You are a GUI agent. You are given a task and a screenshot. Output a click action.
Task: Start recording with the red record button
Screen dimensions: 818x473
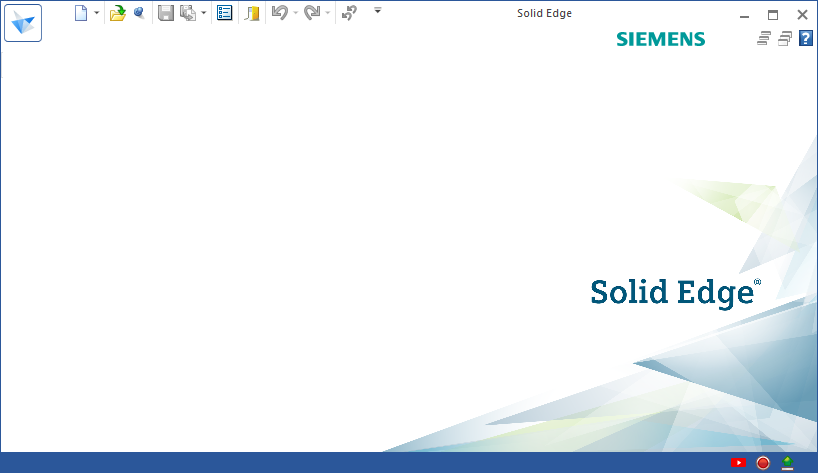pos(763,463)
